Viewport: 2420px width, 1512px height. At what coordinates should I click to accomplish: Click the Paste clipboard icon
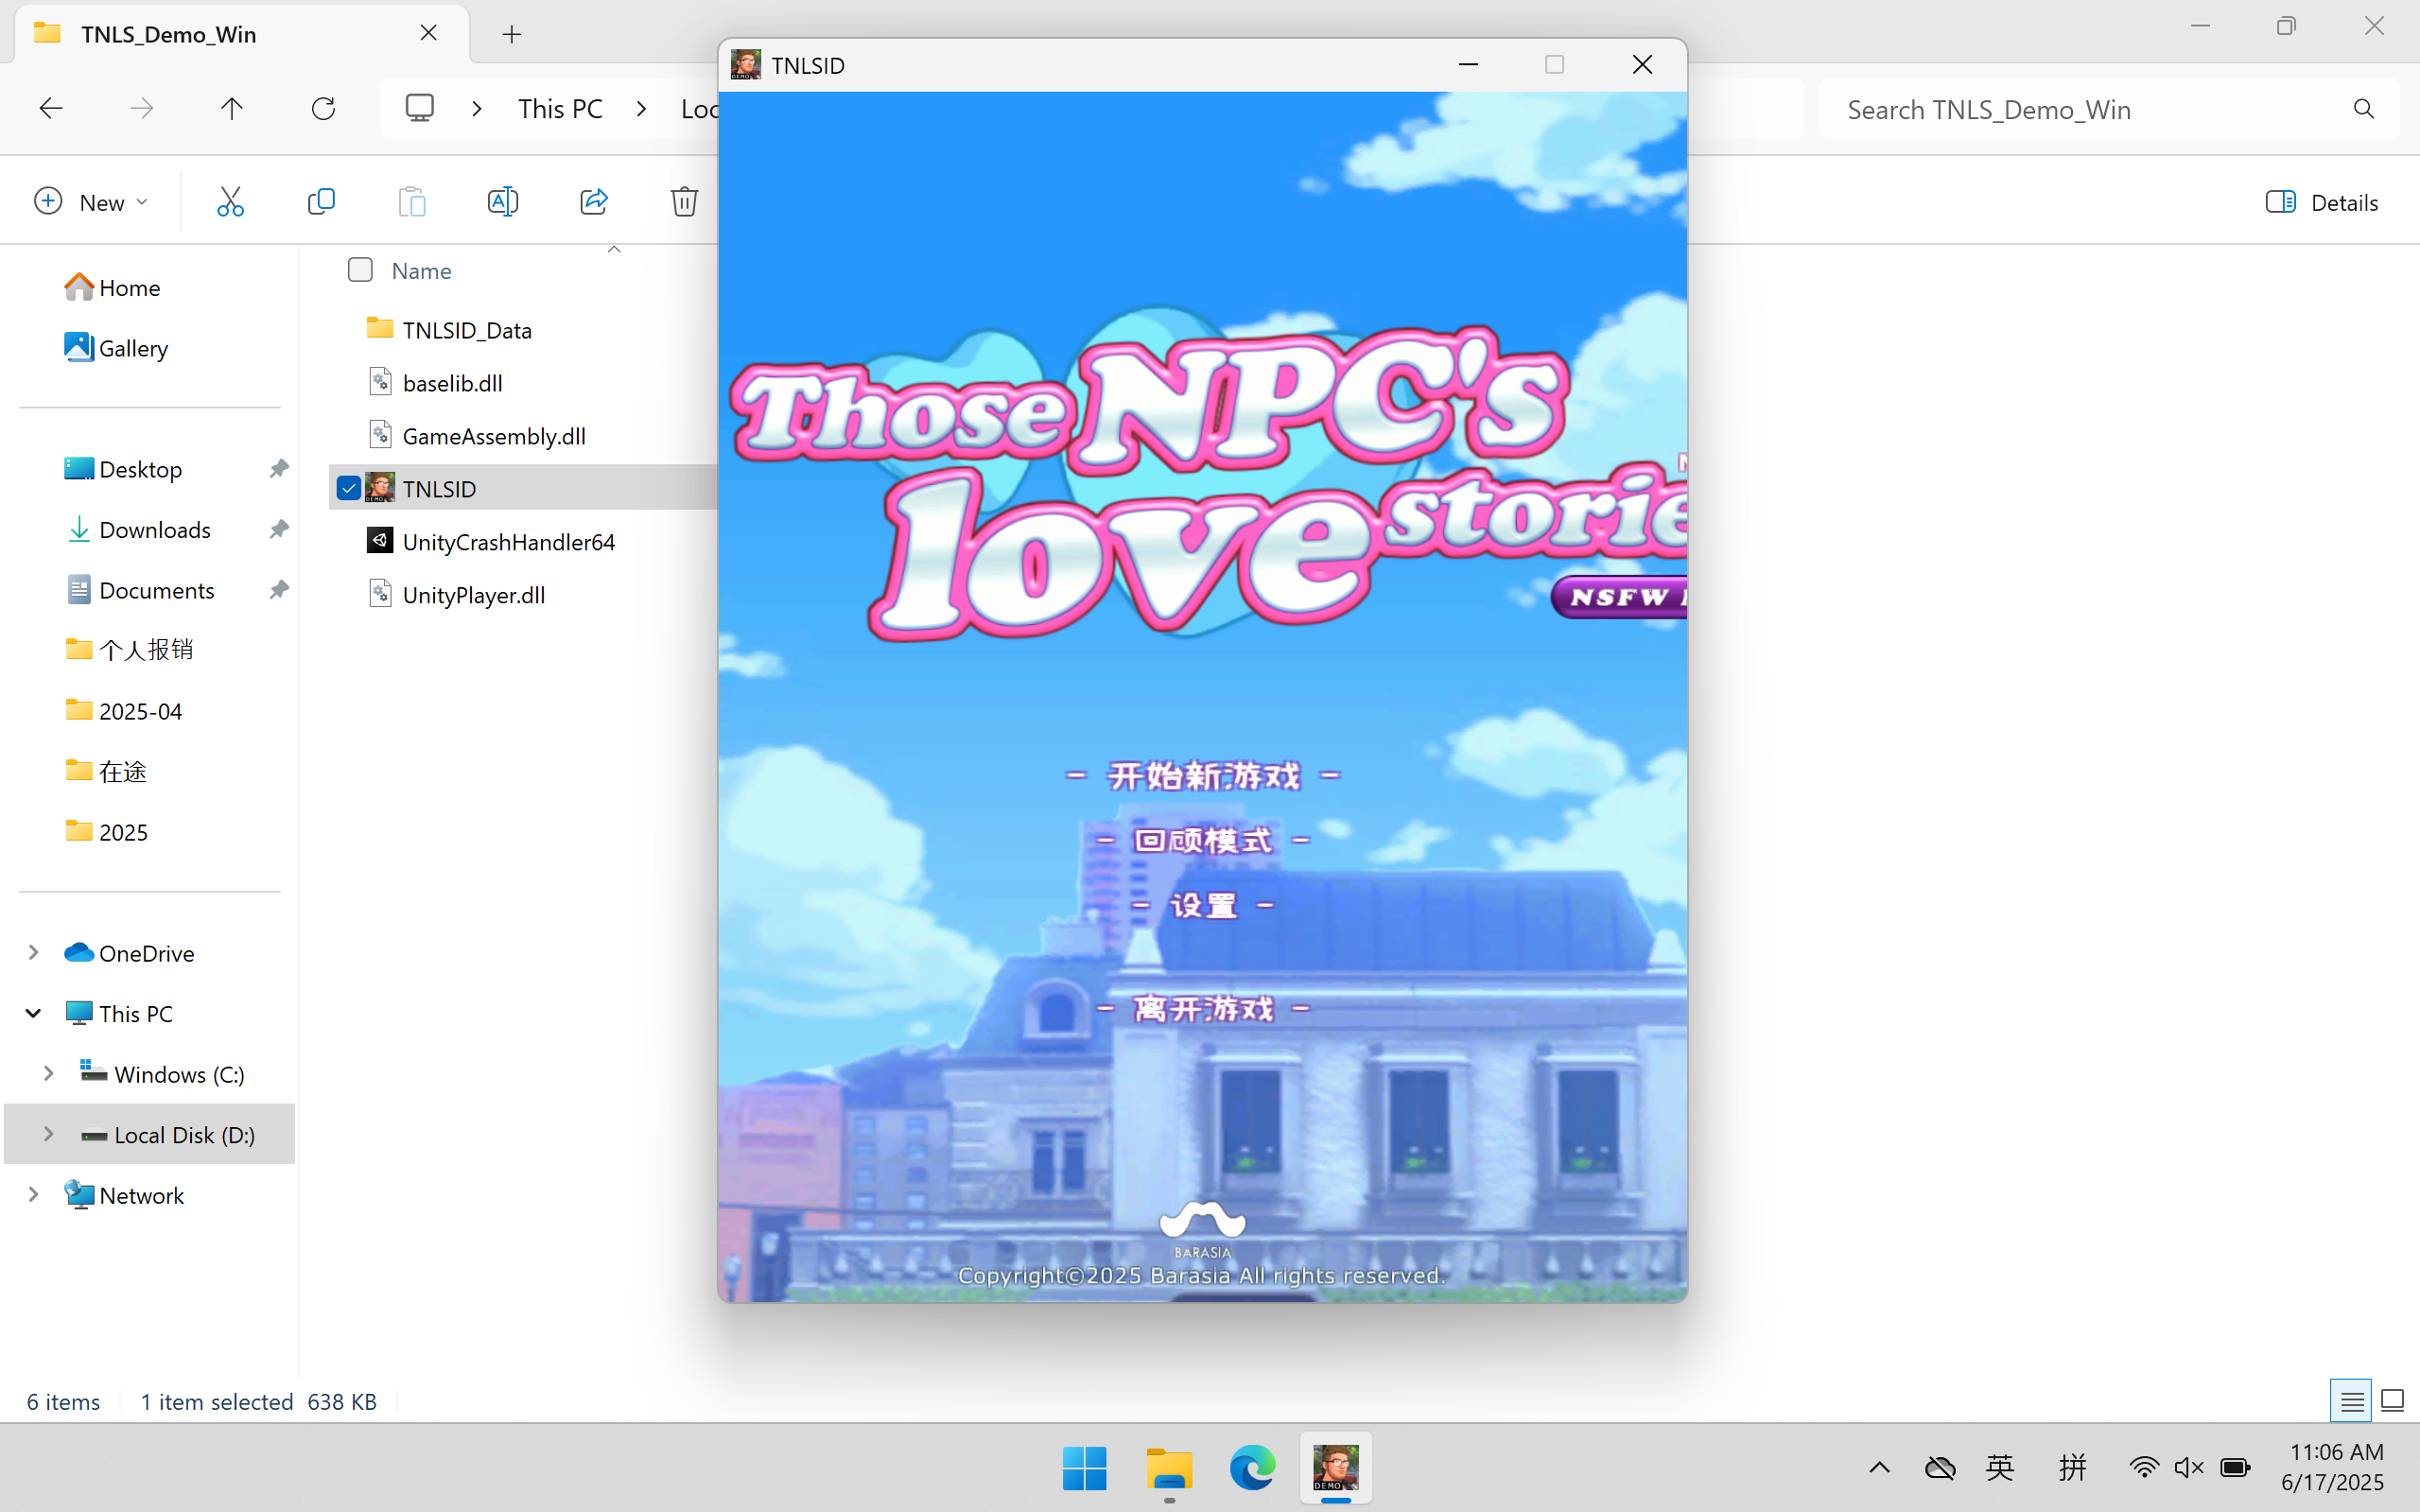click(412, 202)
